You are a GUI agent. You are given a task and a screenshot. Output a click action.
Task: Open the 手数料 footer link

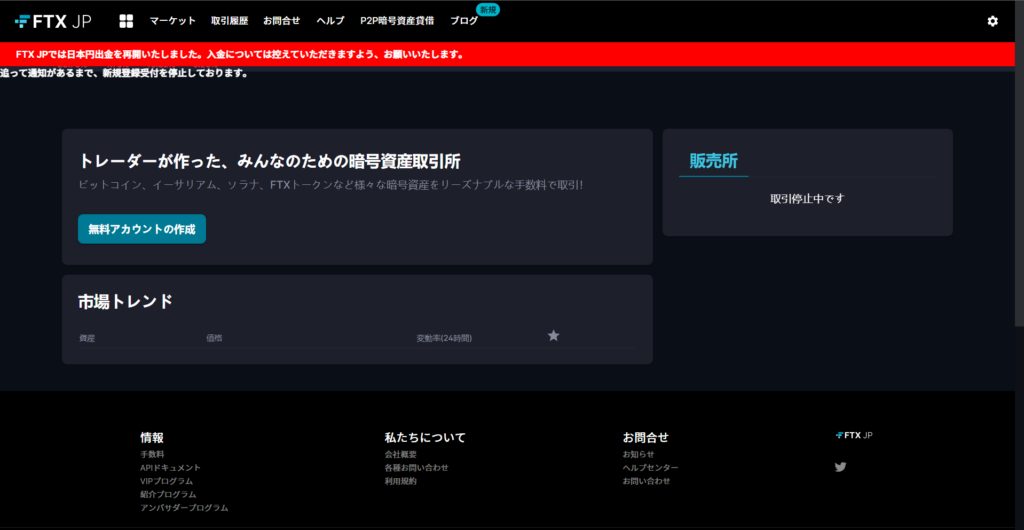(152, 454)
